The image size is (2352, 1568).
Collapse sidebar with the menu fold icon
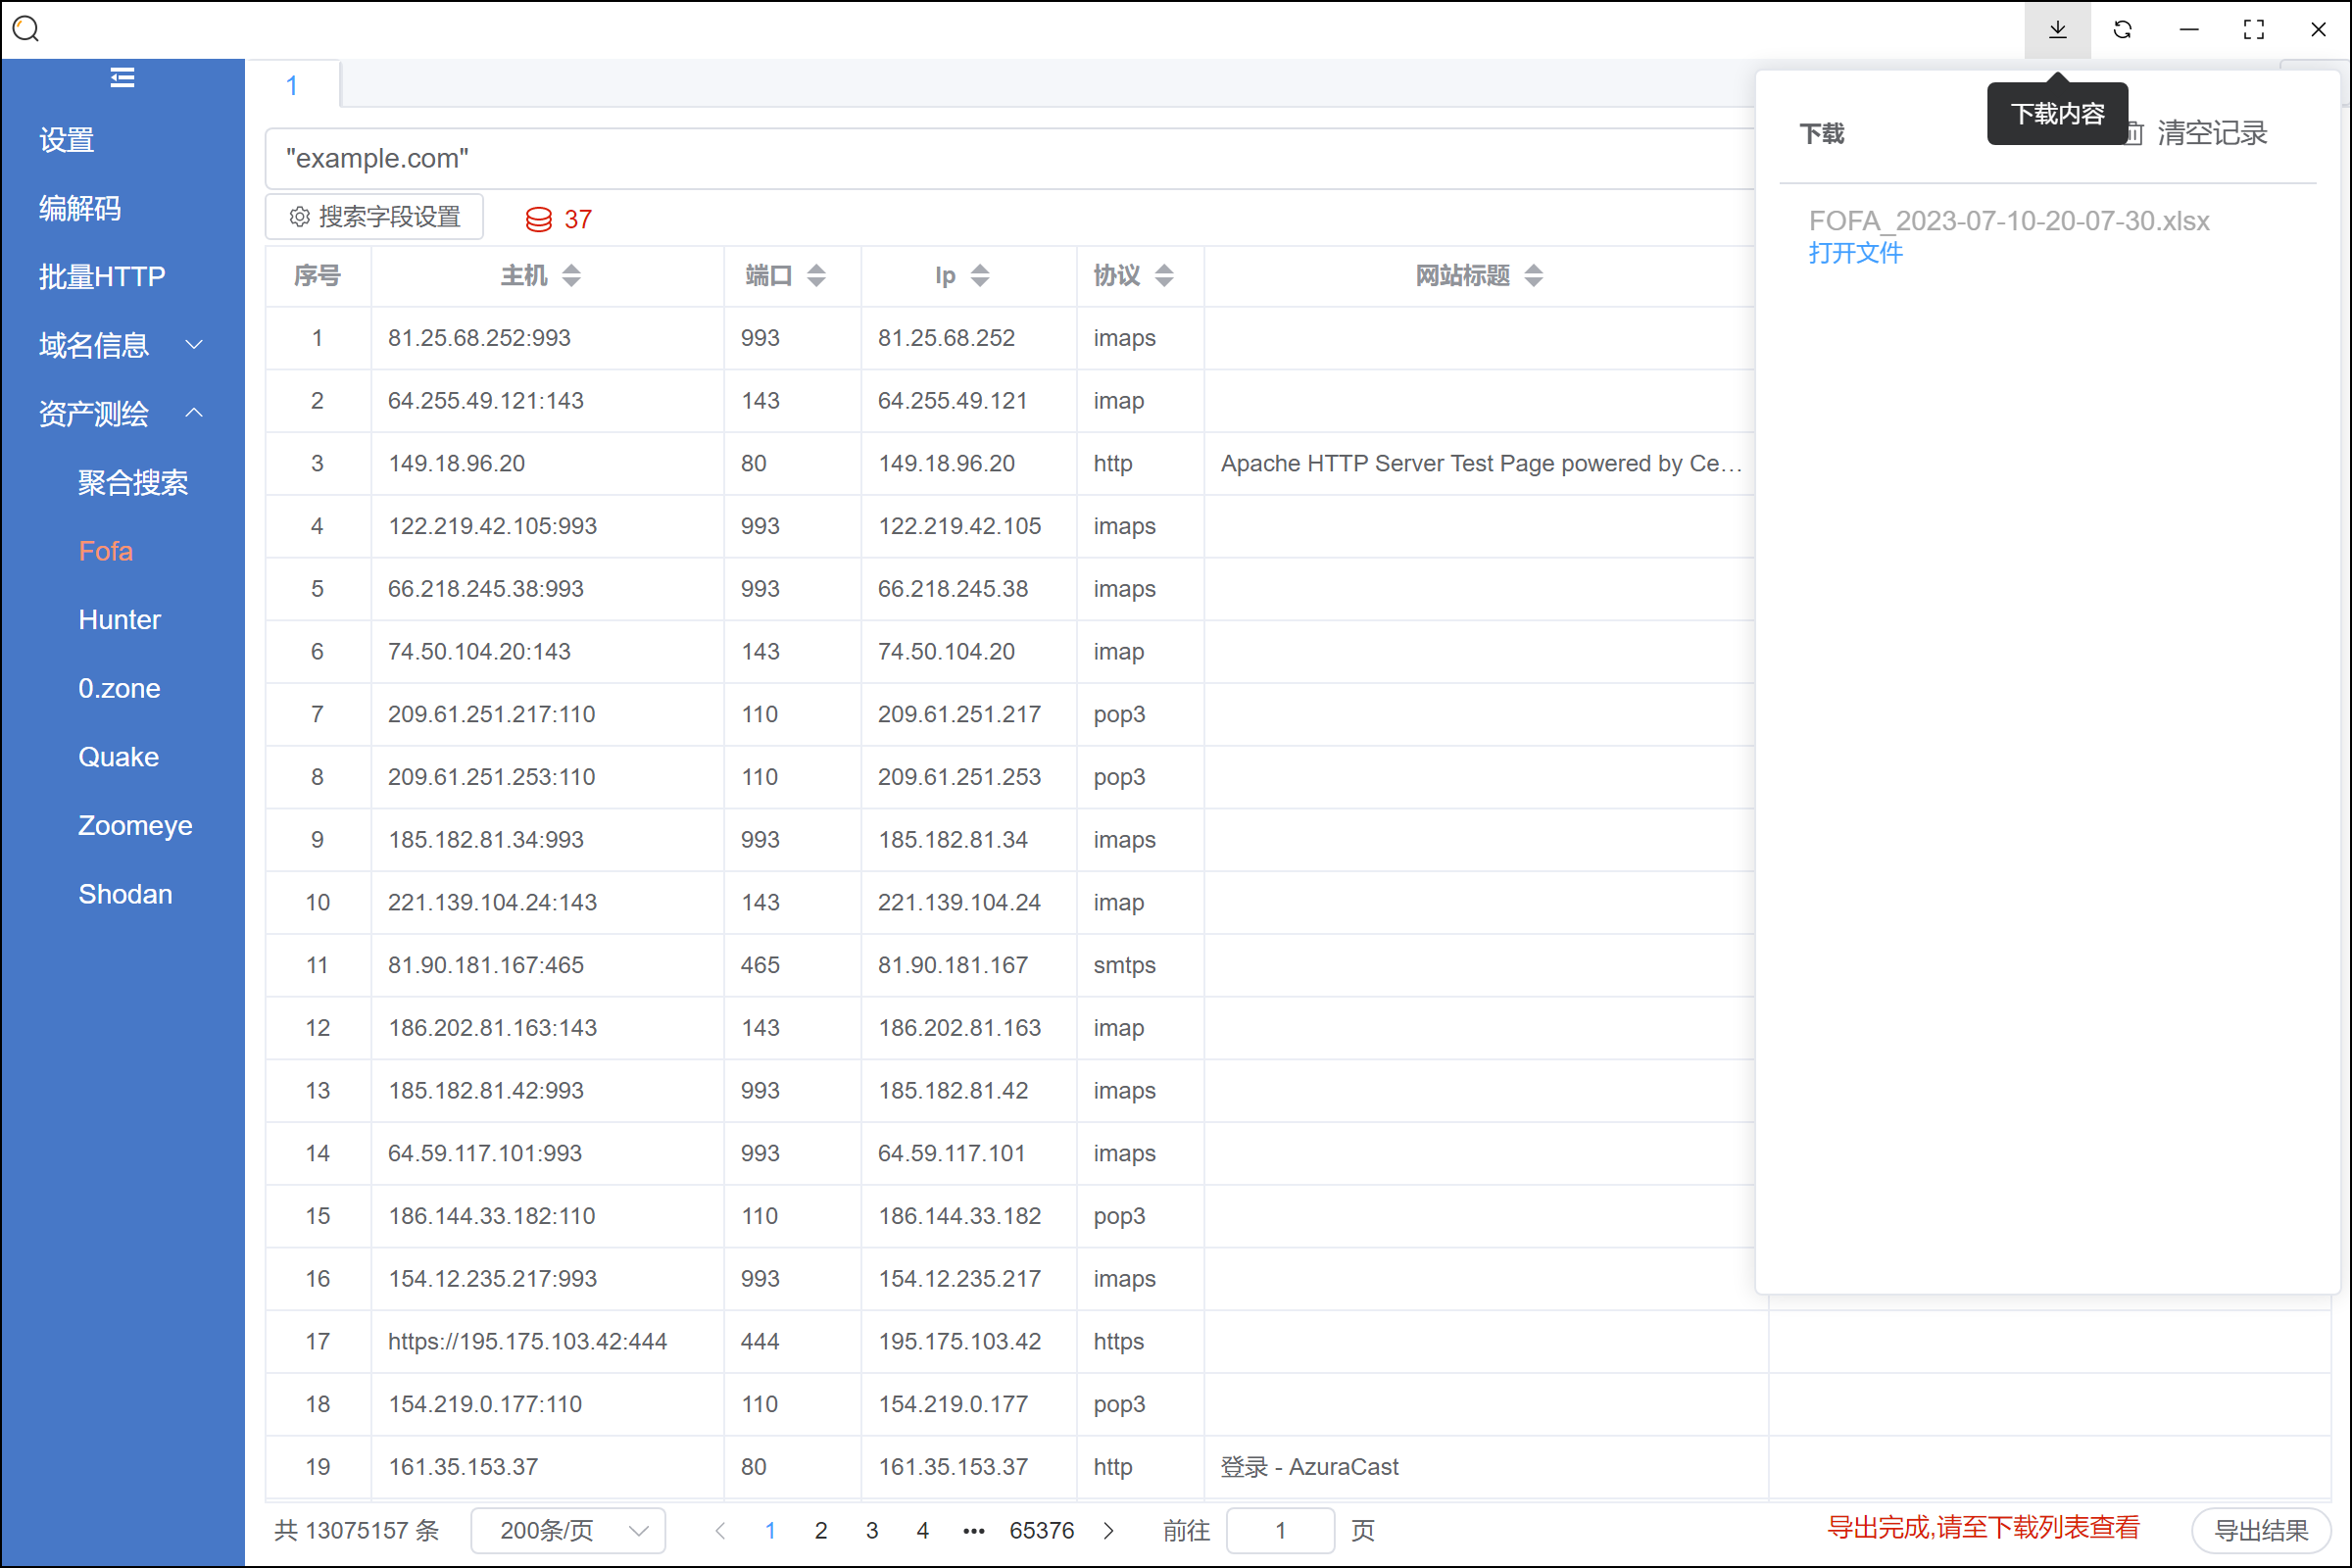122,78
